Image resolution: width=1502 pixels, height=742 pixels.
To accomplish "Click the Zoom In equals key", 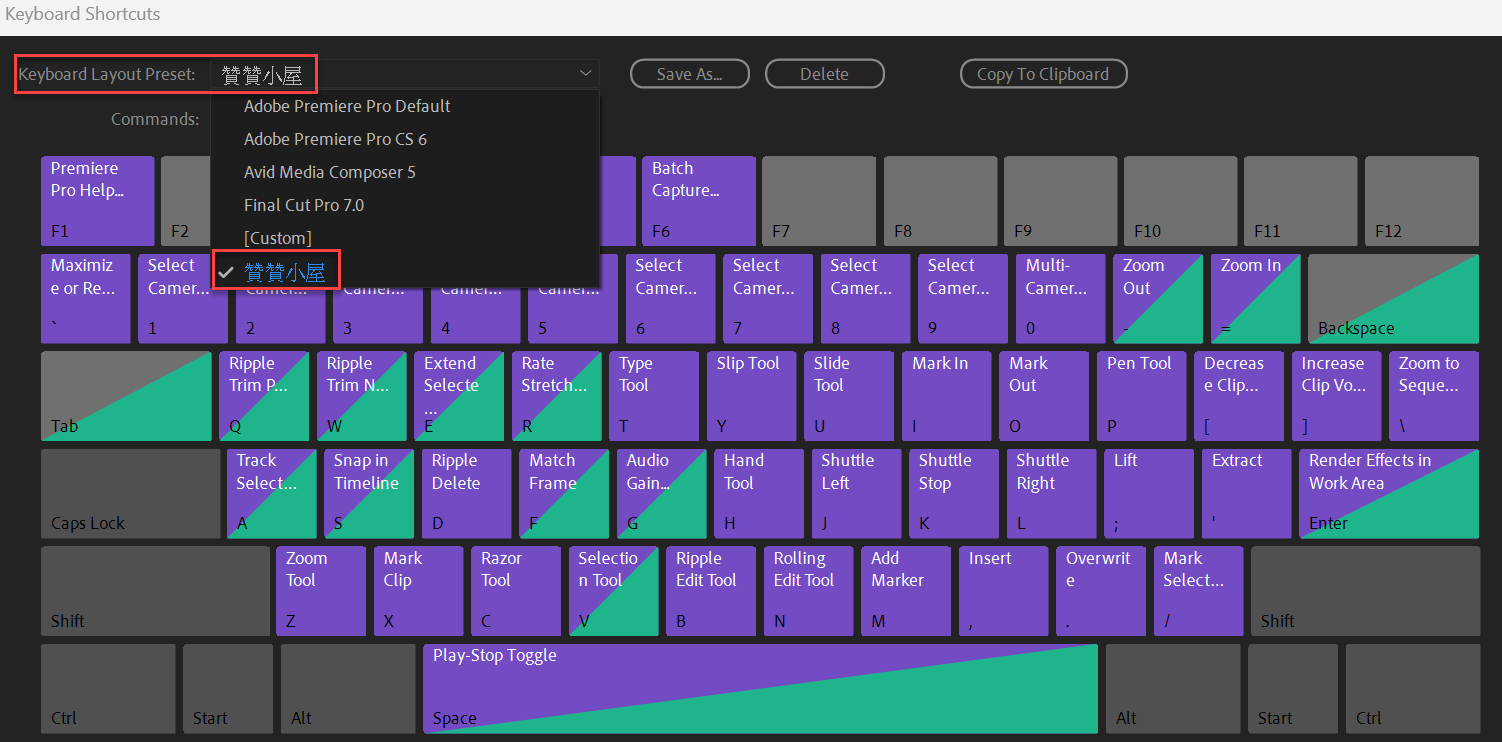I will pyautogui.click(x=1256, y=298).
